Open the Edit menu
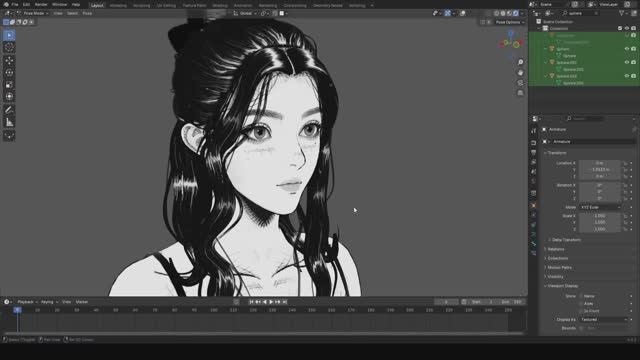 click(27, 4)
